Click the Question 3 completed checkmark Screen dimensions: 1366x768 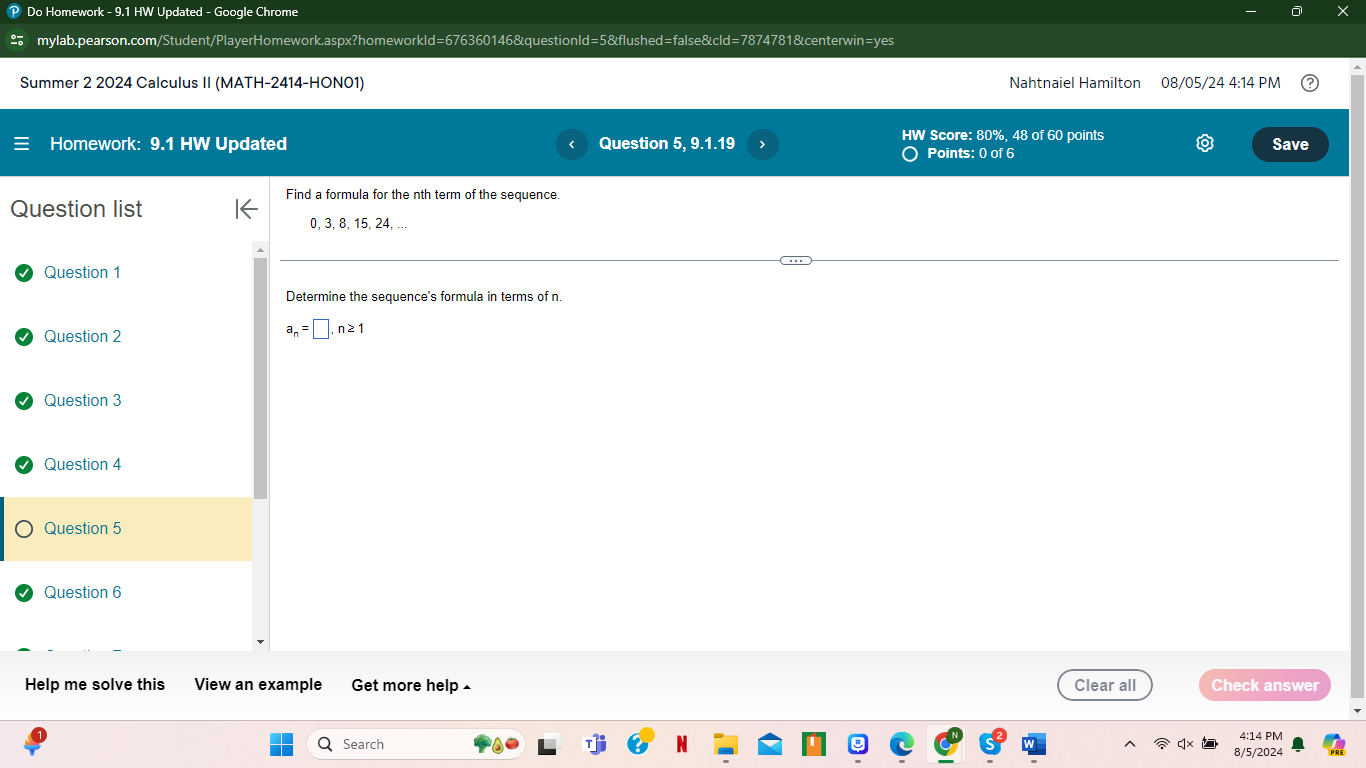(x=24, y=400)
